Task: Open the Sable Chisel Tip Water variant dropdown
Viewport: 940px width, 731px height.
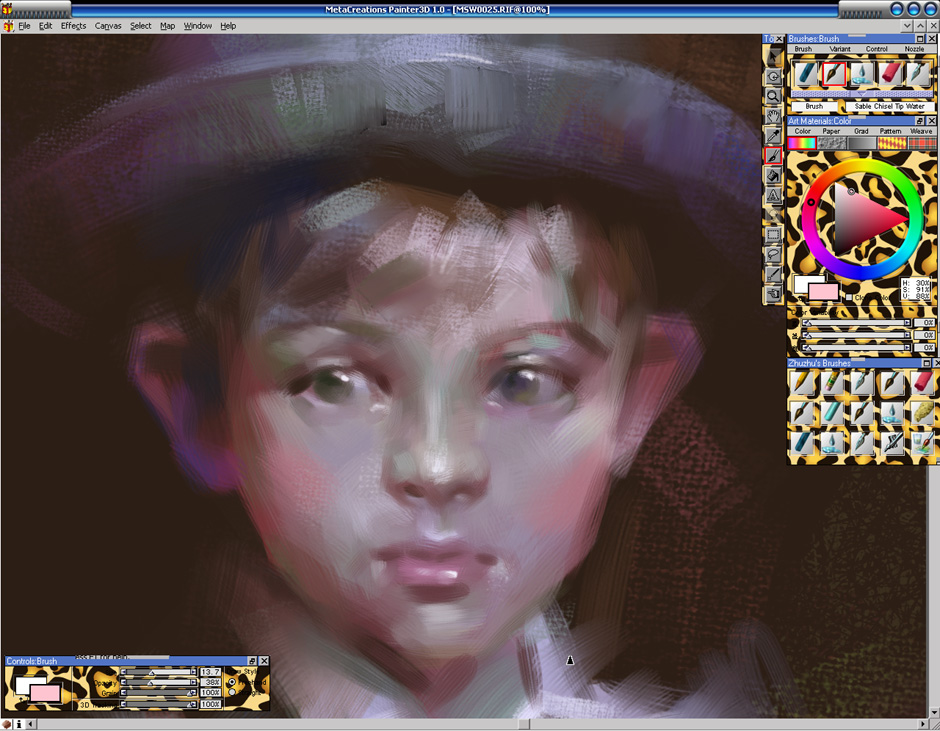Action: (x=890, y=106)
